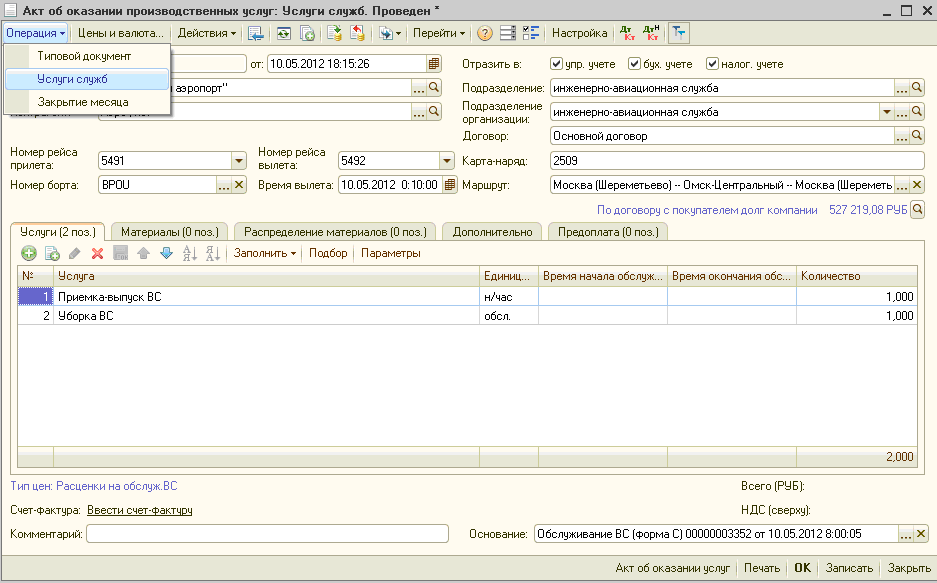Open the calendar picker beside document date
This screenshot has width=937, height=583.
(x=434, y=63)
